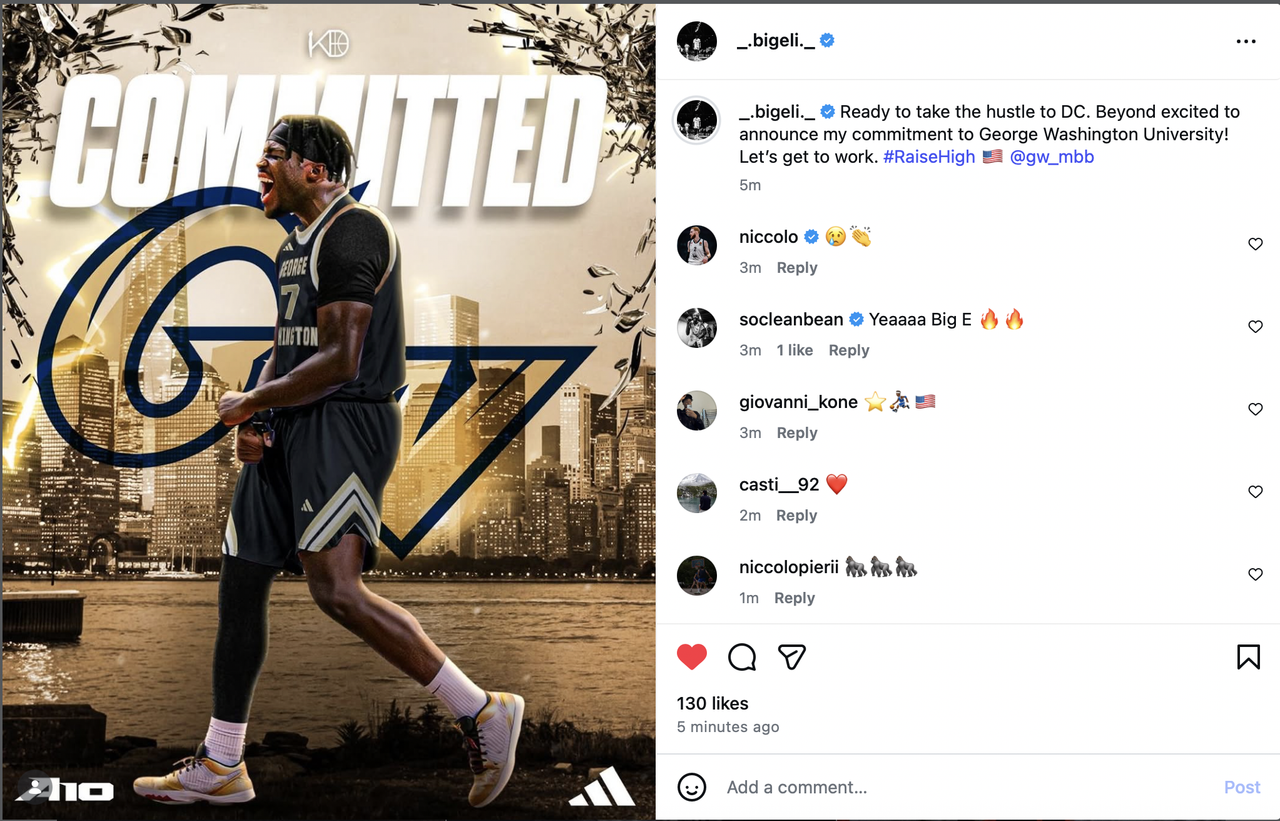This screenshot has width=1280, height=821.
Task: Share the post with the paper plane icon
Action: pos(792,657)
